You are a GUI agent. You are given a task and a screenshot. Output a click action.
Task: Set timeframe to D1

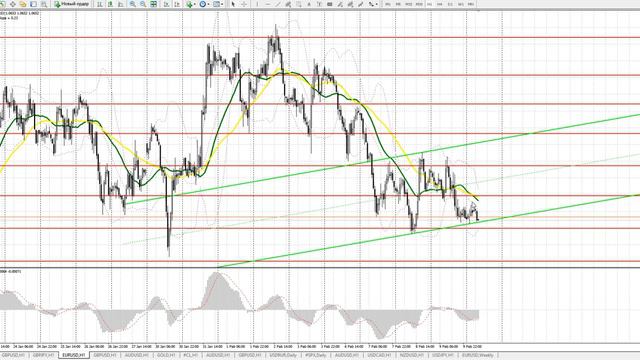point(450,4)
